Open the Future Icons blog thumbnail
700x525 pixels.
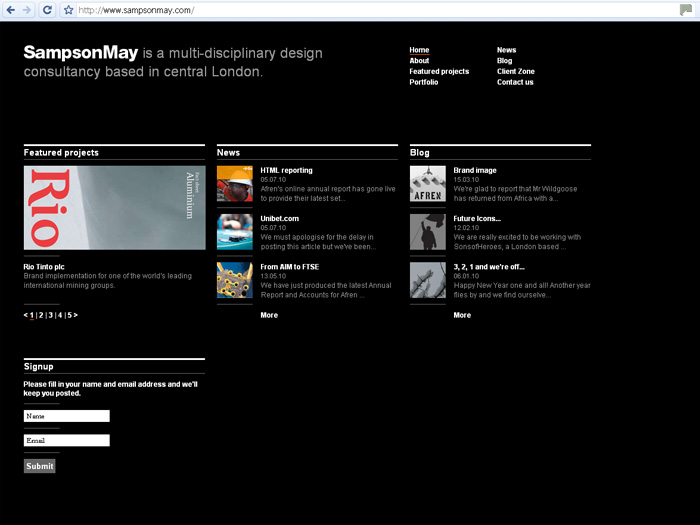[x=427, y=232]
